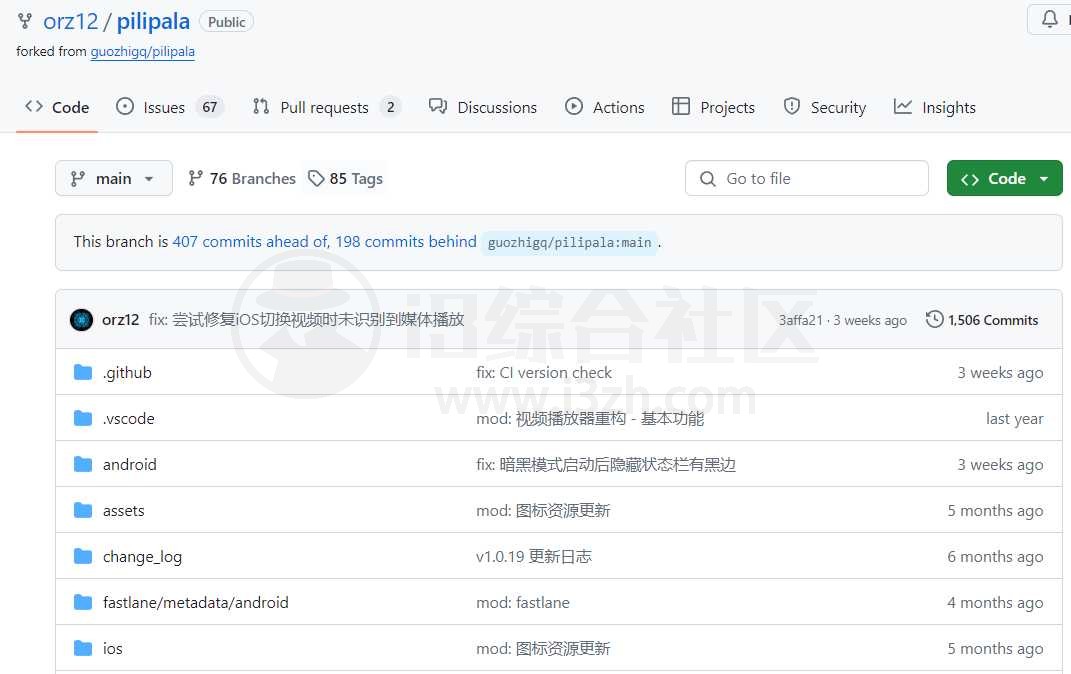Open the 'mod: fastlane' commit message
Screen dimensions: 1071x674
523,602
